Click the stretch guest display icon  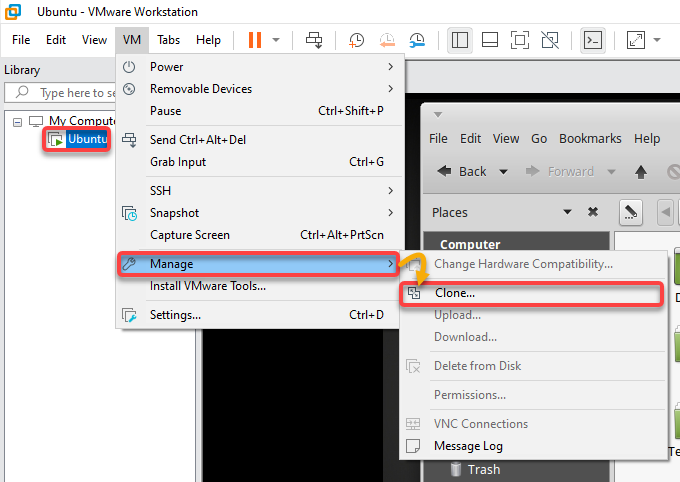tap(636, 40)
